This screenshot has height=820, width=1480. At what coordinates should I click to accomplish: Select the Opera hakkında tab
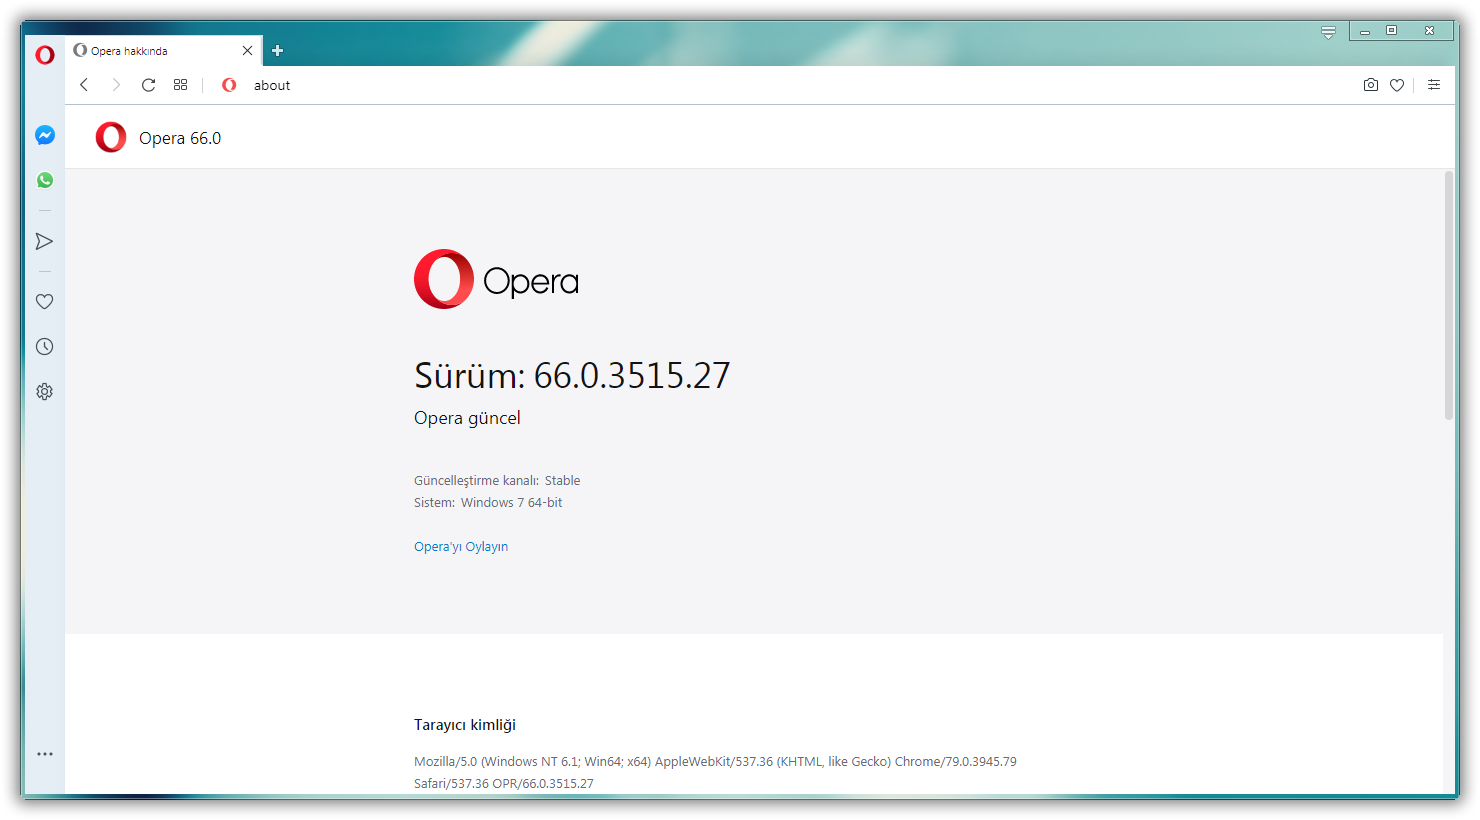tap(163, 51)
